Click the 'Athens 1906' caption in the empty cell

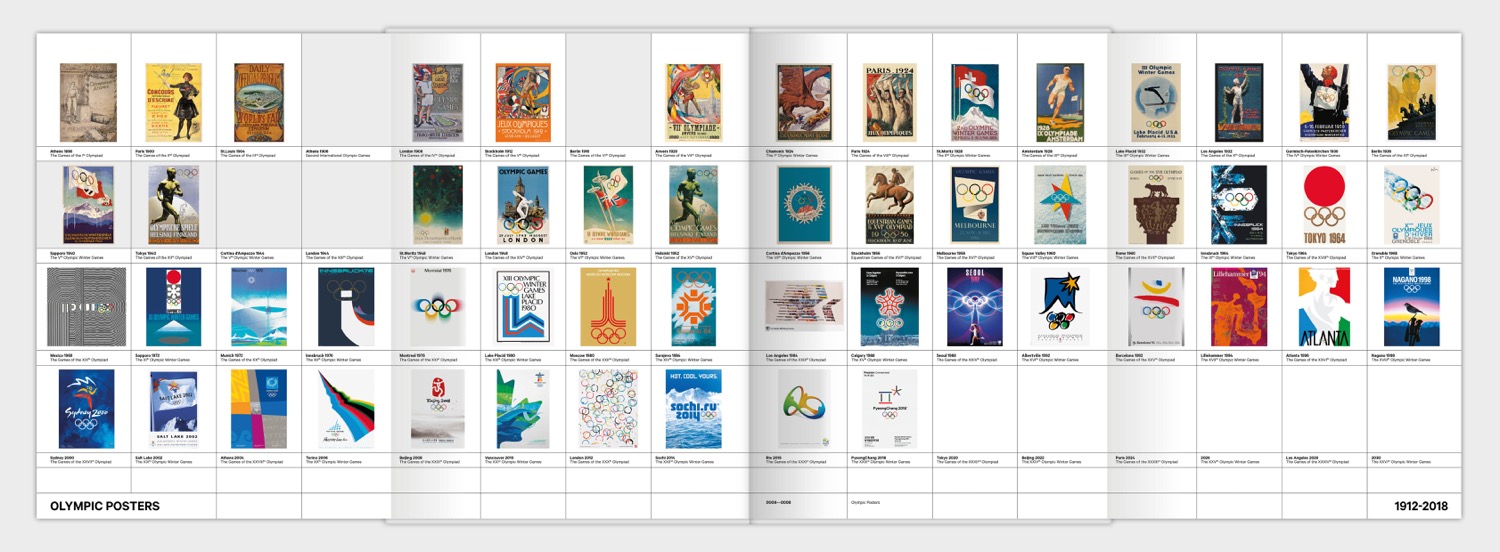[x=318, y=151]
